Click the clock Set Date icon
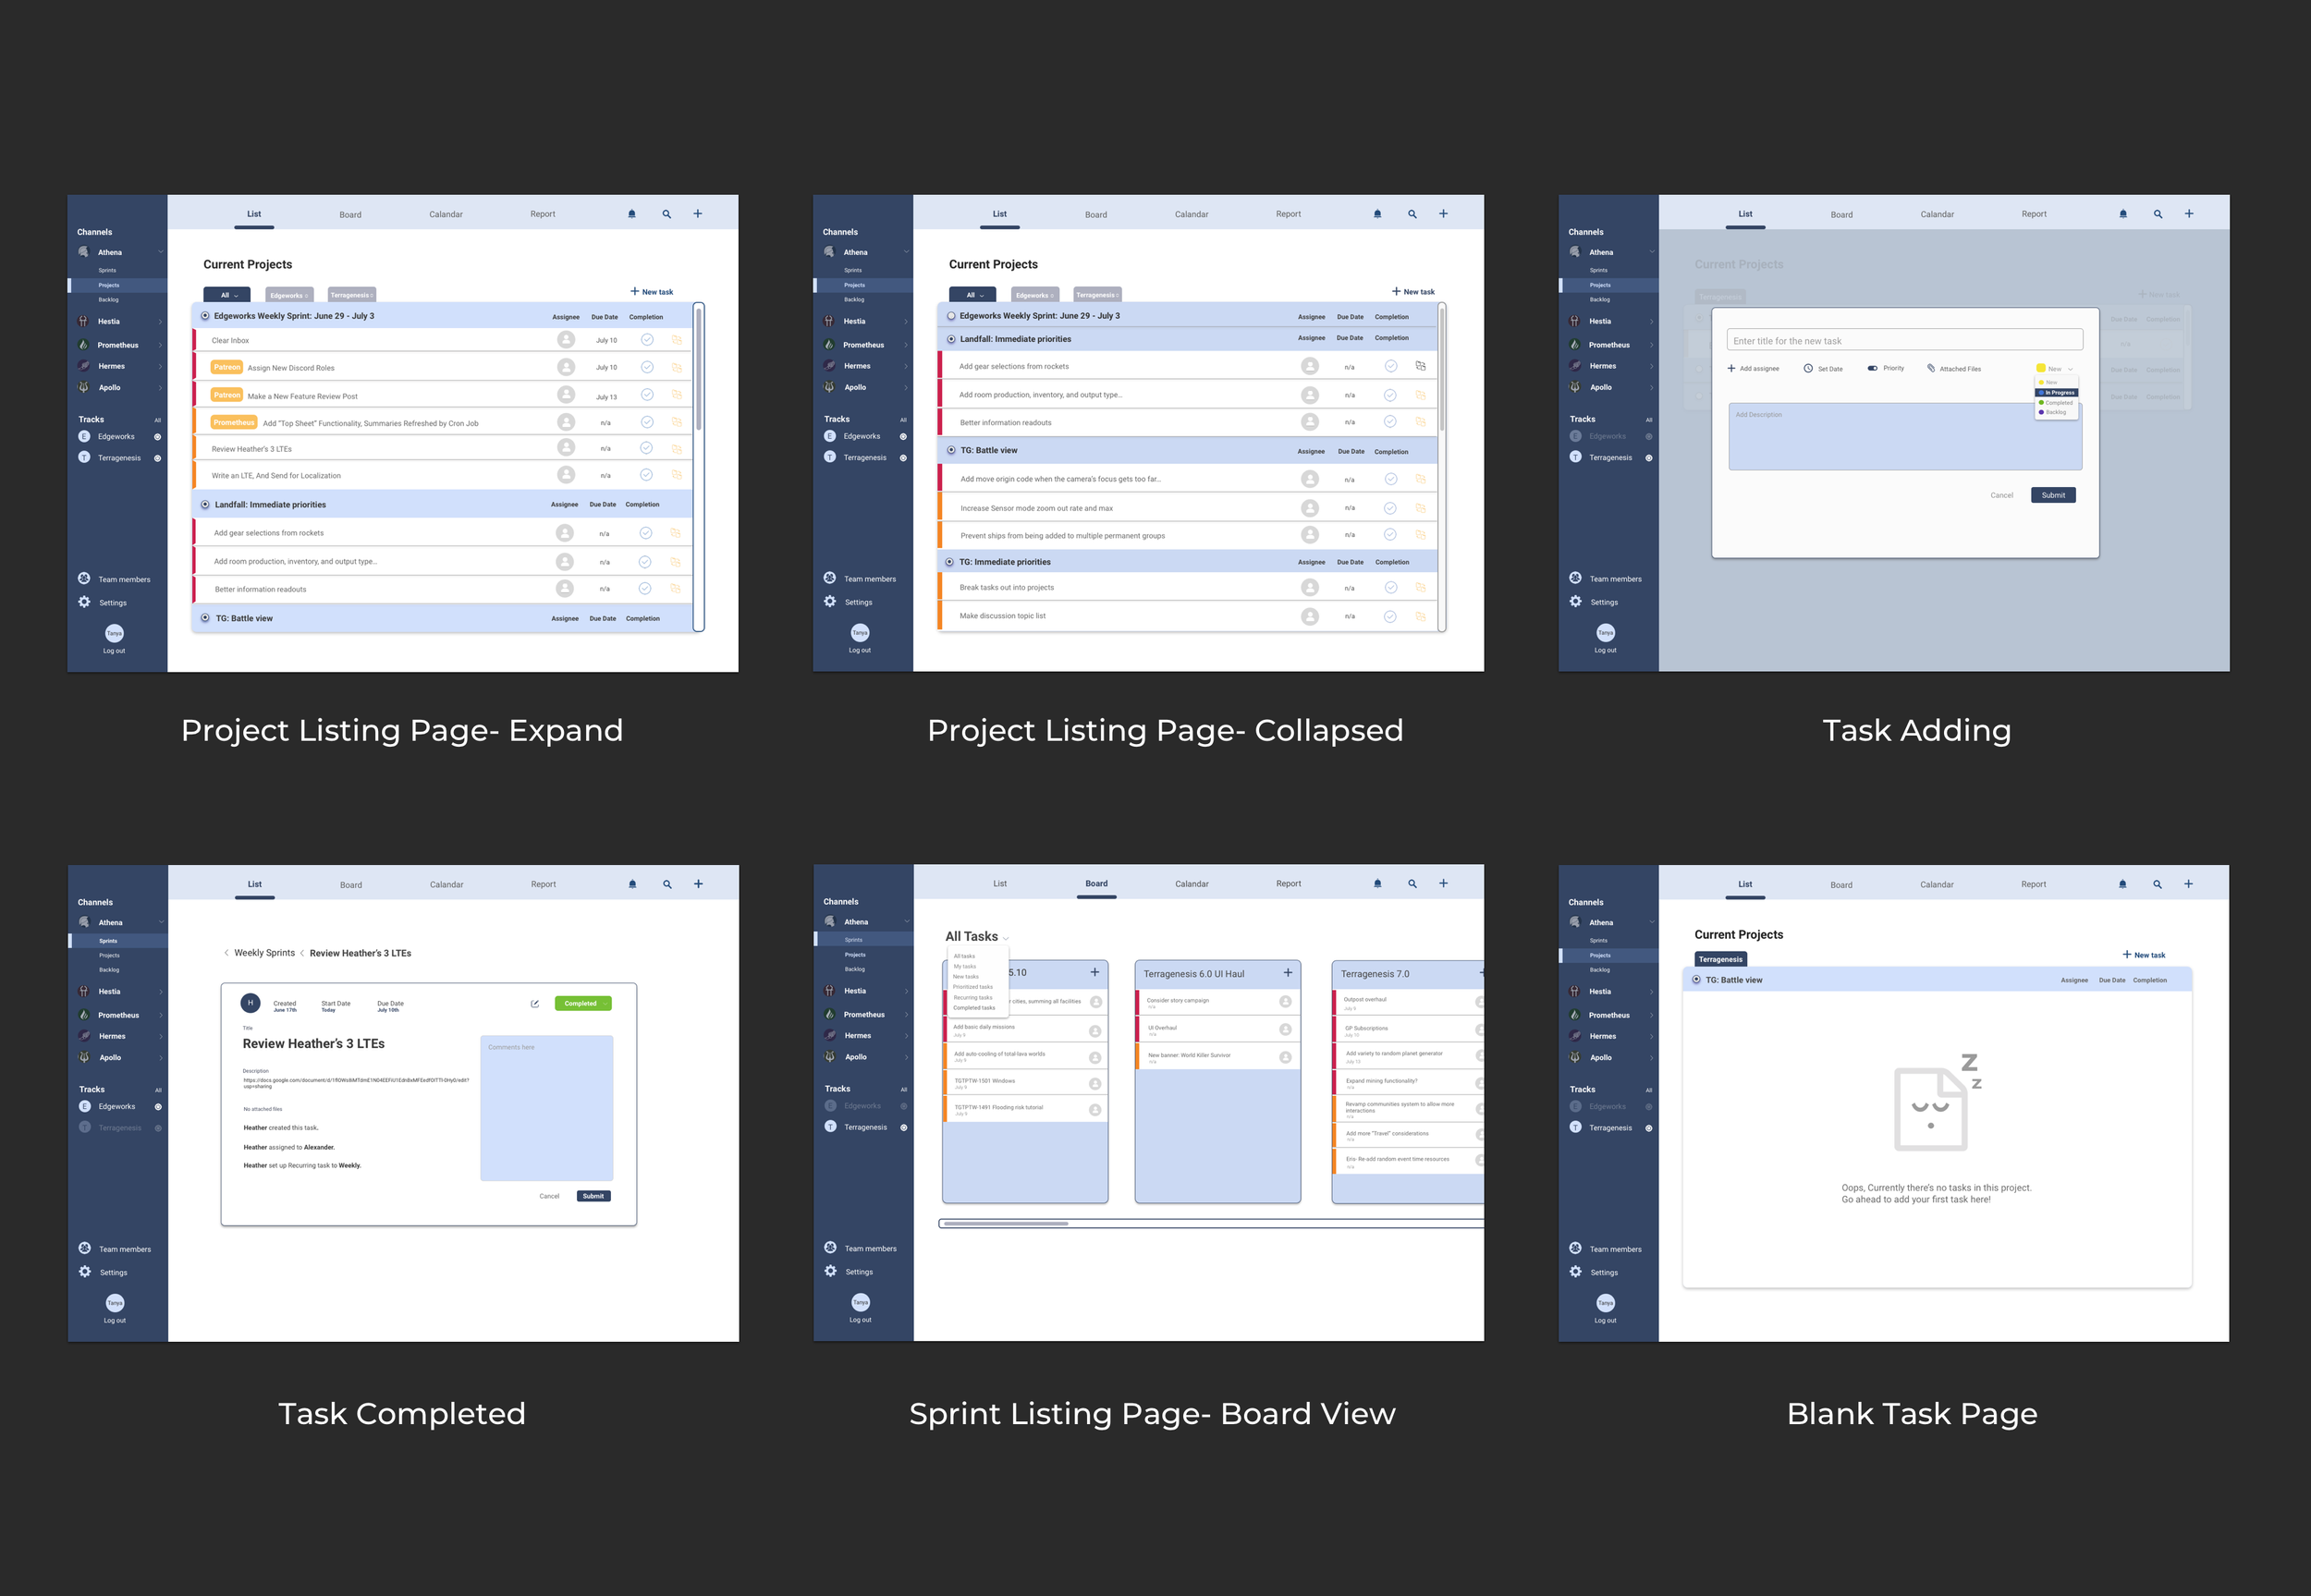Viewport: 2311px width, 1596px height. click(1808, 368)
